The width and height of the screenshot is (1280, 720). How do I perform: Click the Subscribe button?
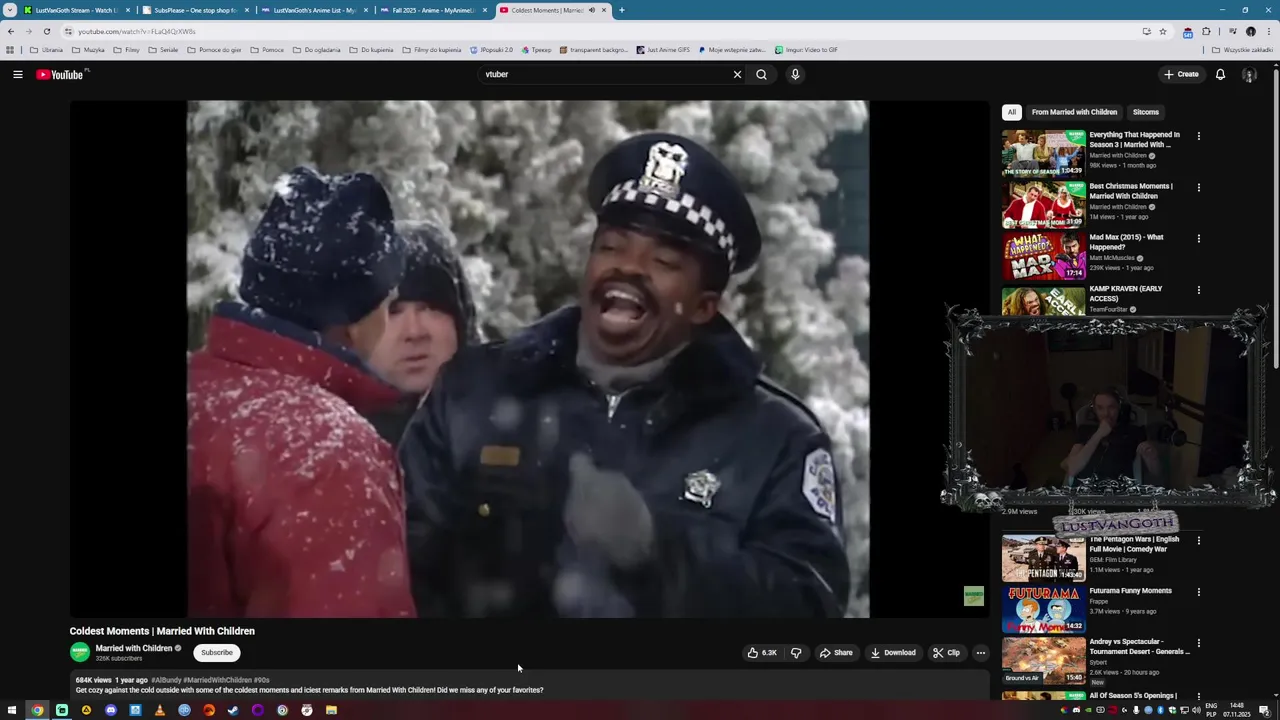tap(217, 652)
